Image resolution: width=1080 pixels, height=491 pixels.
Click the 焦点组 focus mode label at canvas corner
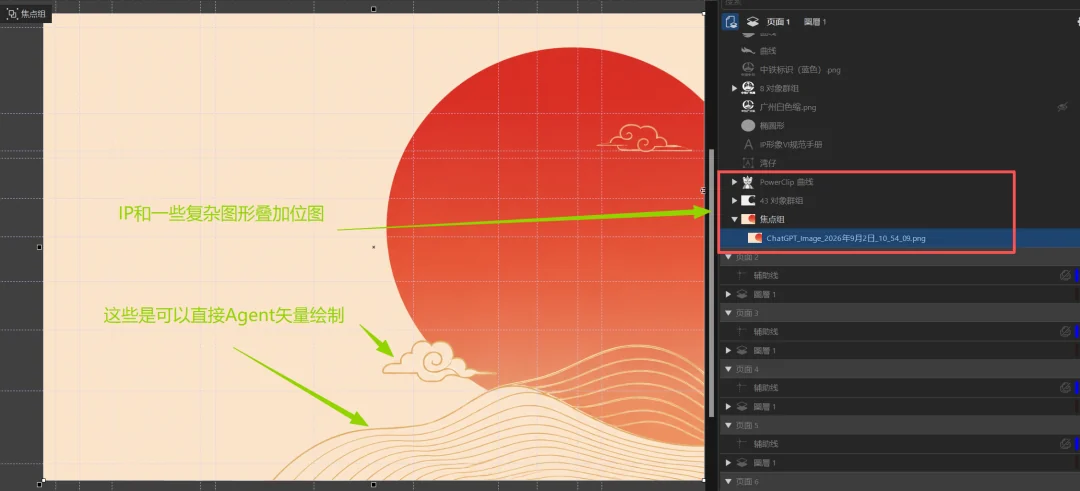click(26, 13)
